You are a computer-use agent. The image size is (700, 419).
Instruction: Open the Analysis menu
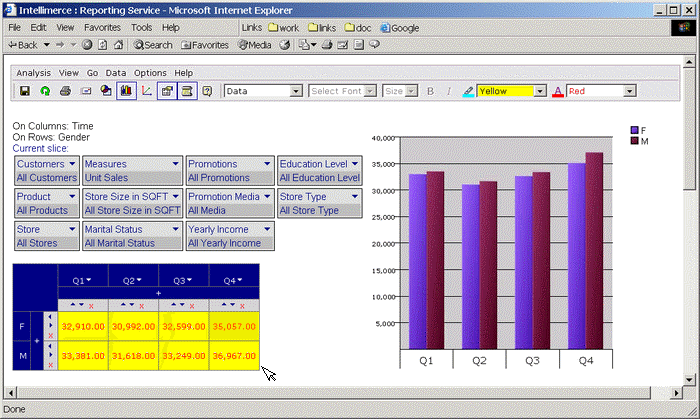33,73
